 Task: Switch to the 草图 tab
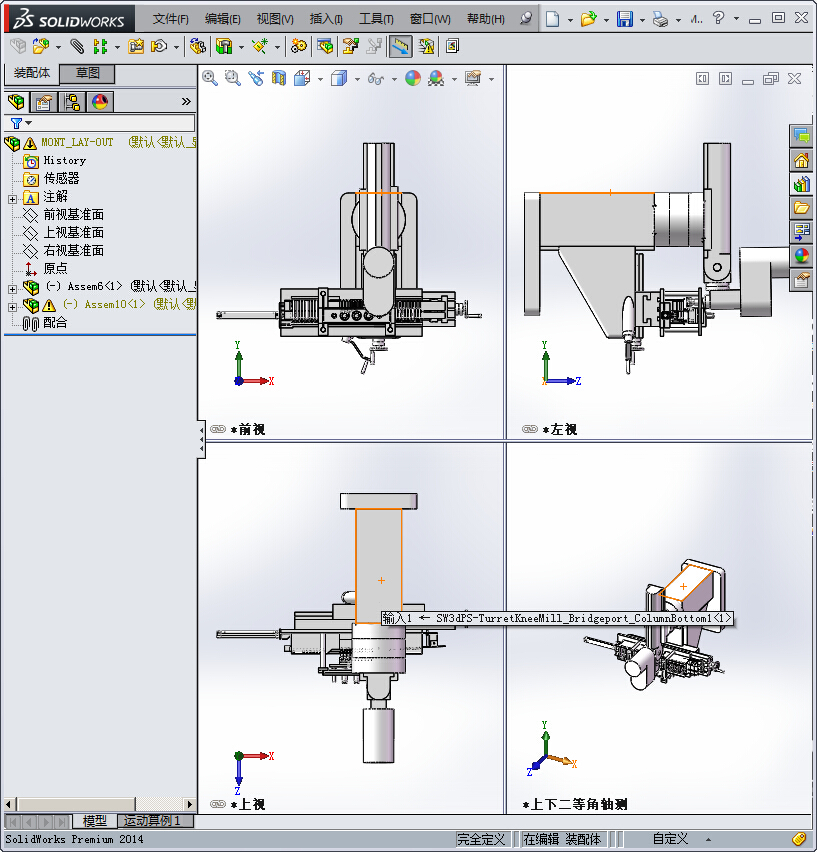tap(87, 73)
